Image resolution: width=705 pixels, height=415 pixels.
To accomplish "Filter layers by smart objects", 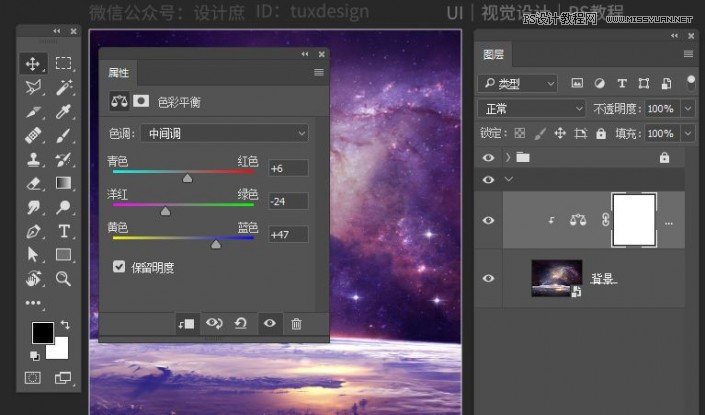I will 666,83.
